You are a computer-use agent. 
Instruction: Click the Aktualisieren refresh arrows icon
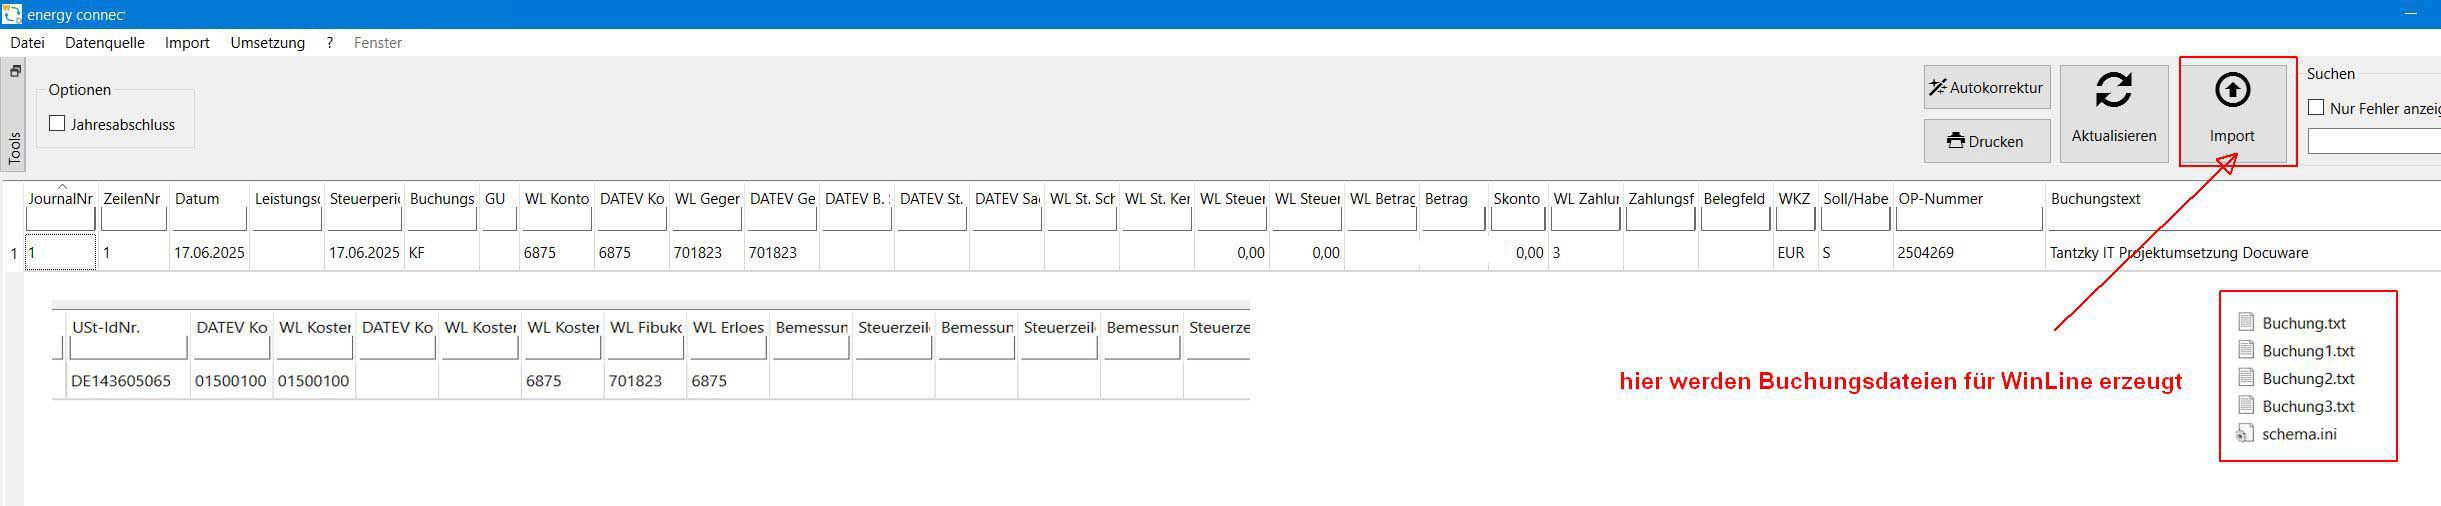click(2113, 91)
